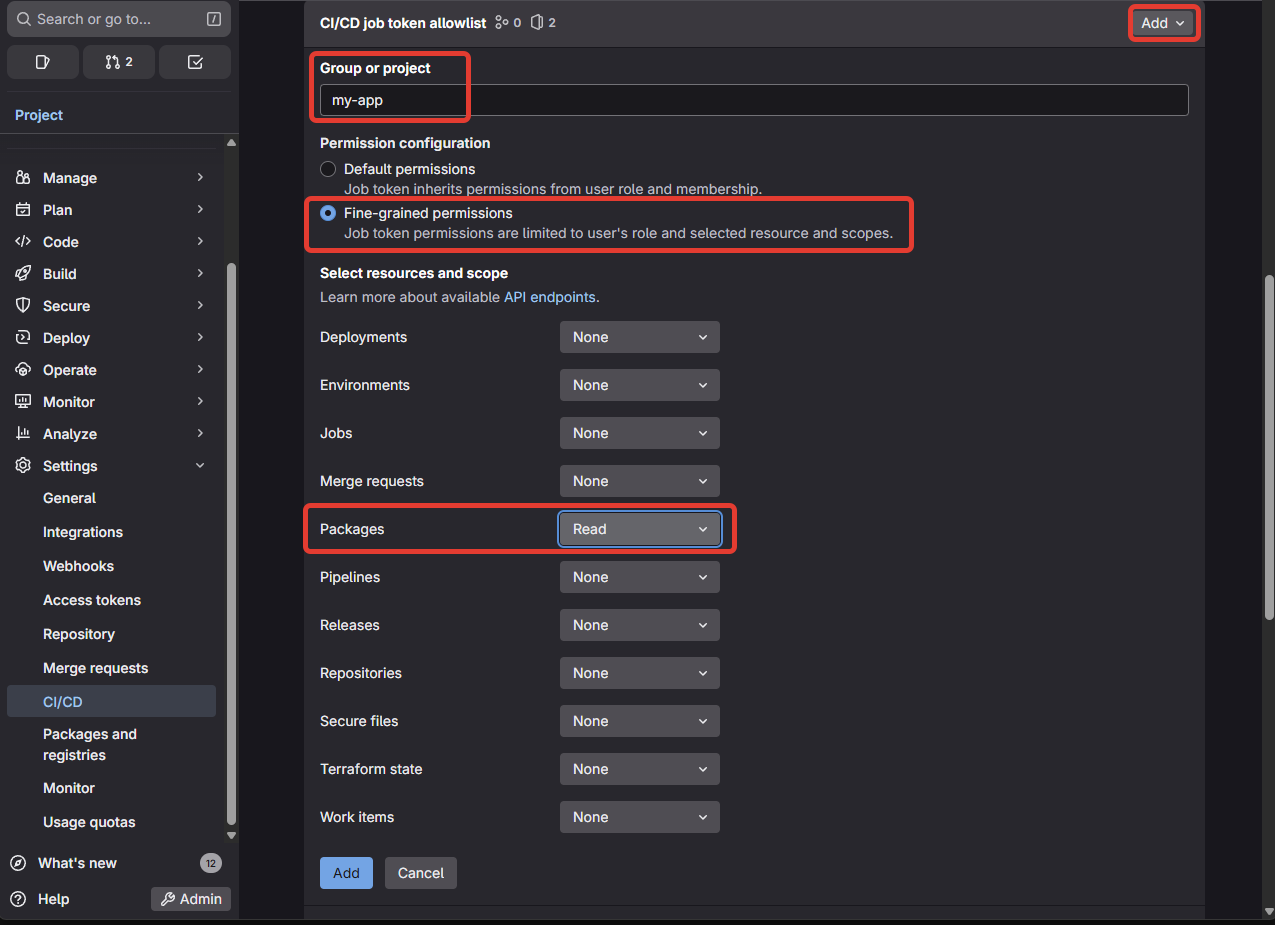1275x925 pixels.
Task: Open the merge requests list from sidebar
Action: pyautogui.click(x=118, y=62)
